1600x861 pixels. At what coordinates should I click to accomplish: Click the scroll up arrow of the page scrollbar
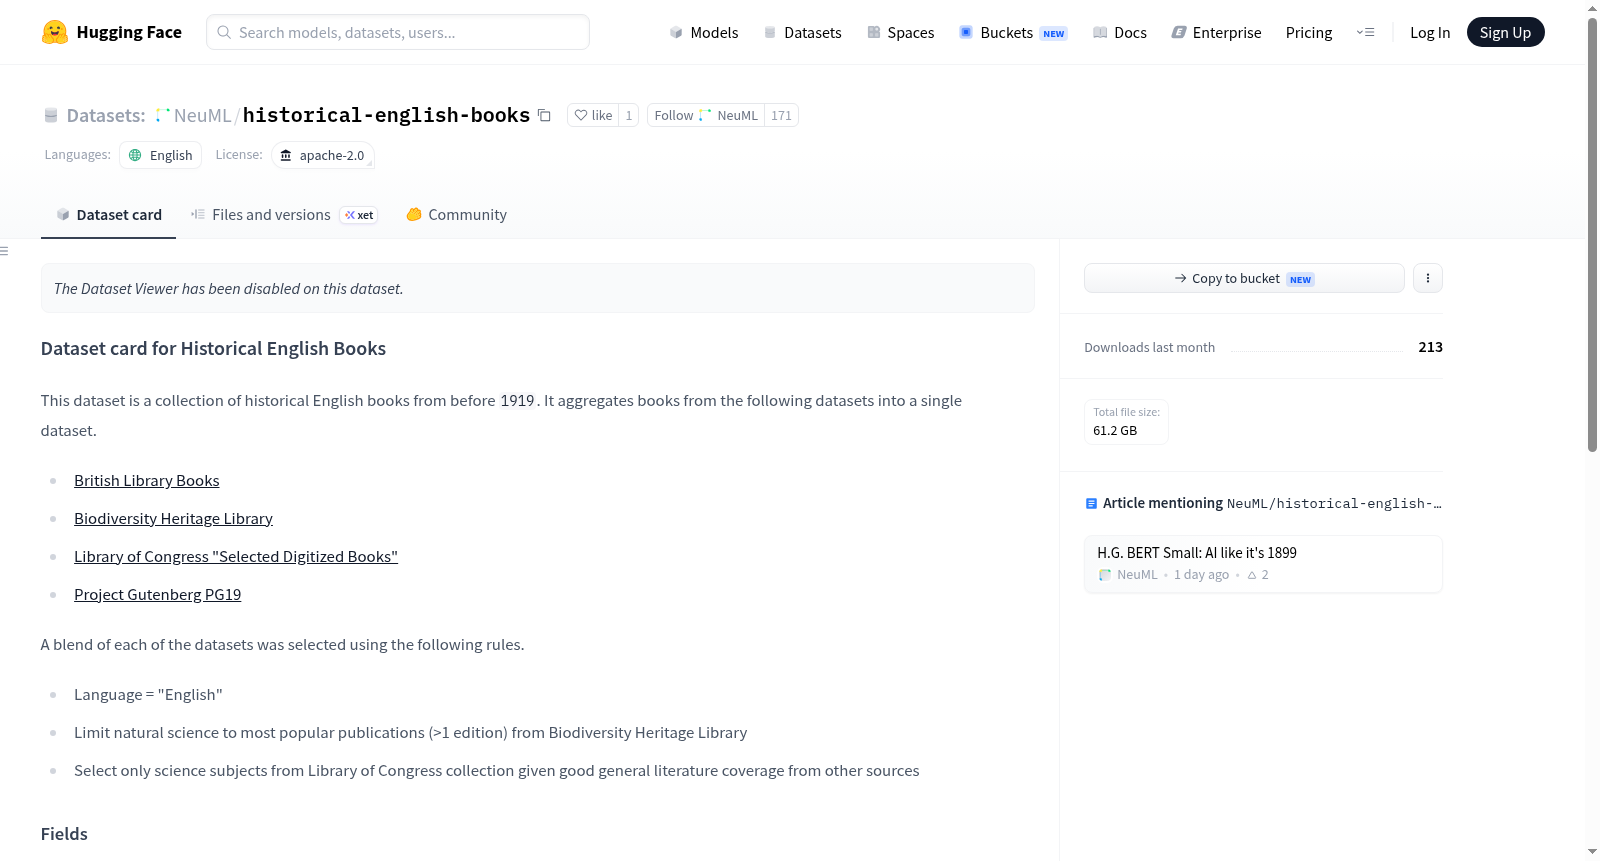[x=1592, y=8]
